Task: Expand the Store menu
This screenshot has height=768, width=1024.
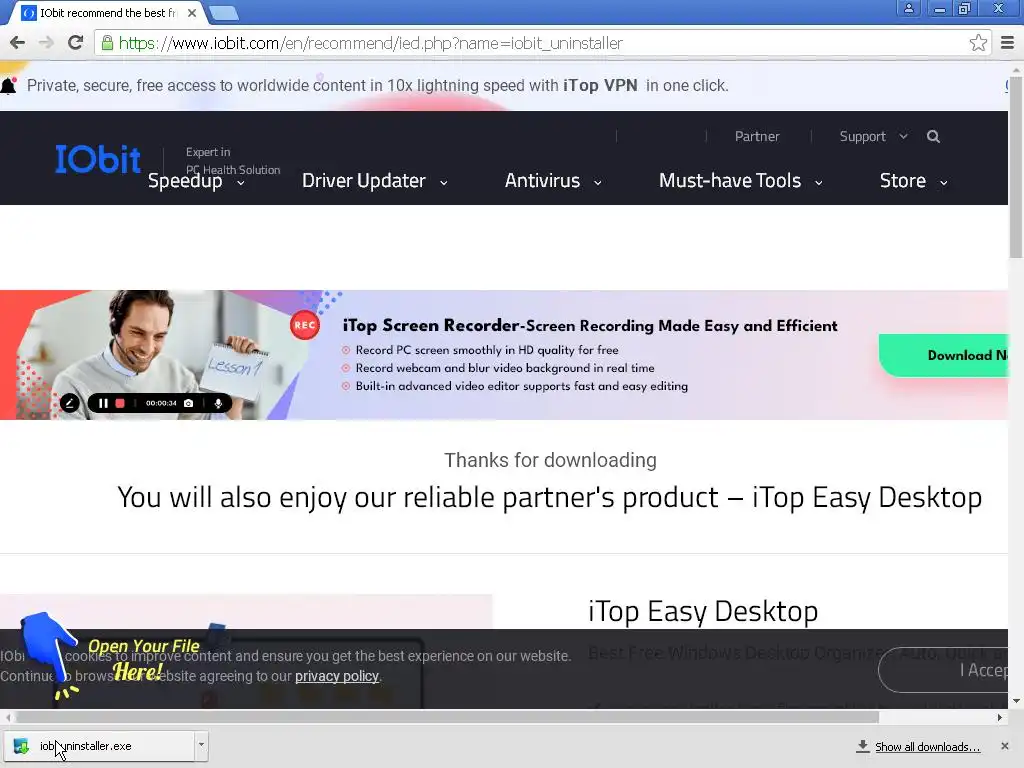Action: tap(914, 181)
